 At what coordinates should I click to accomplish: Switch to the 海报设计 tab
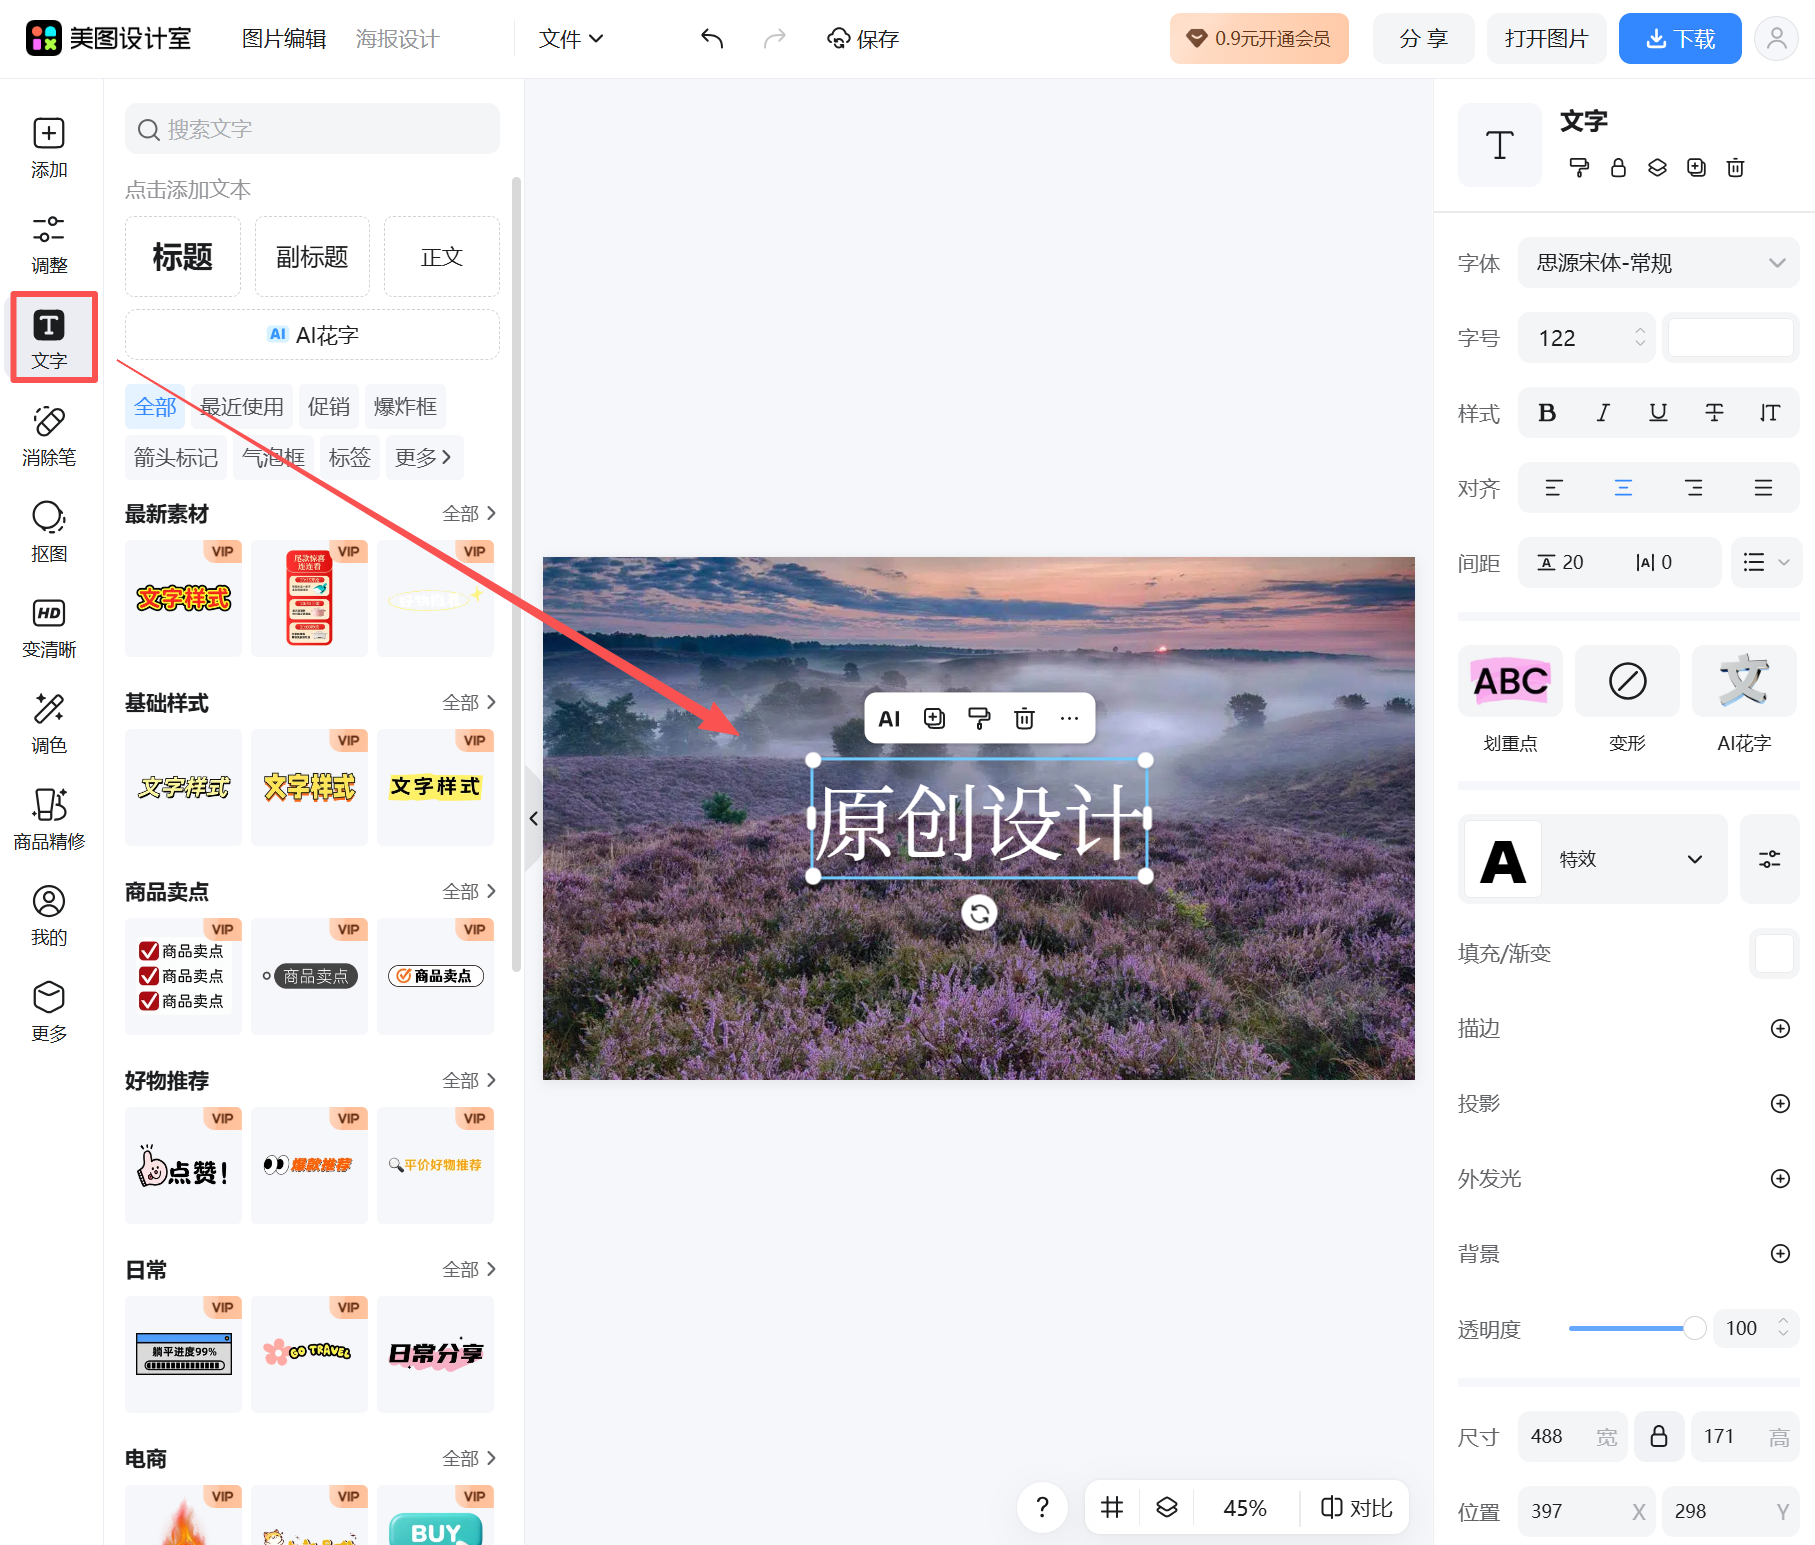[x=397, y=39]
